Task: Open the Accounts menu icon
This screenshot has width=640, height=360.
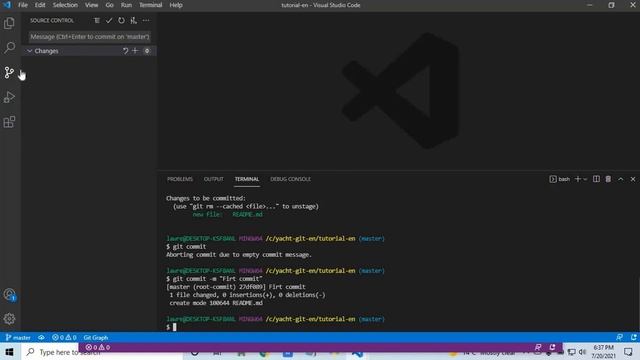Action: 9,294
